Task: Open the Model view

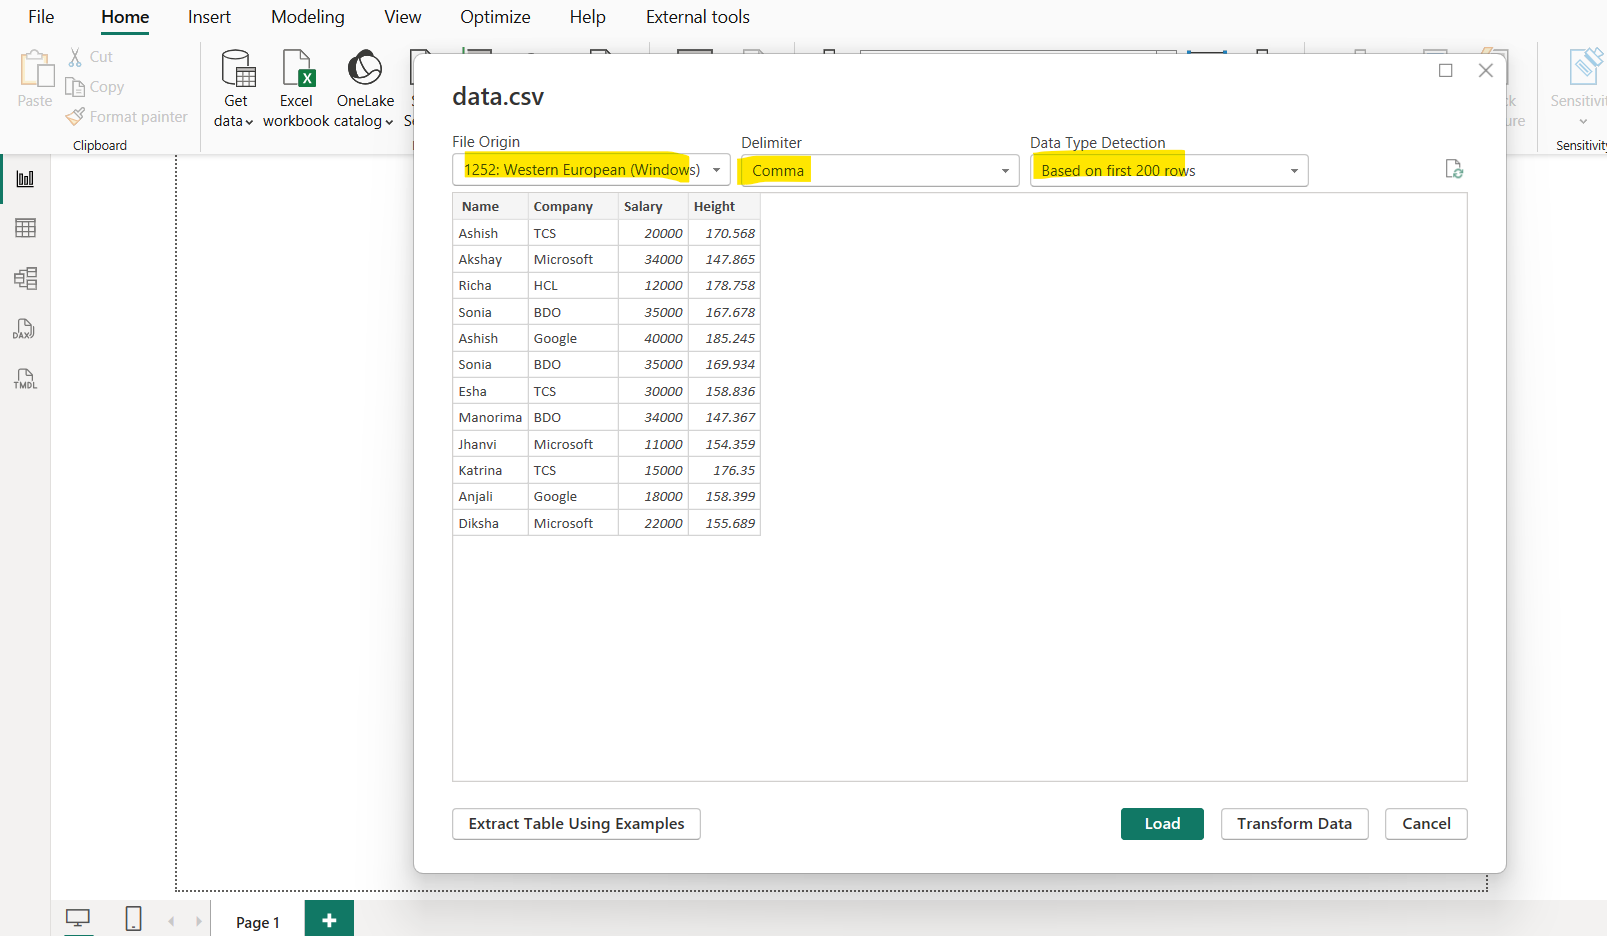Action: (x=24, y=279)
